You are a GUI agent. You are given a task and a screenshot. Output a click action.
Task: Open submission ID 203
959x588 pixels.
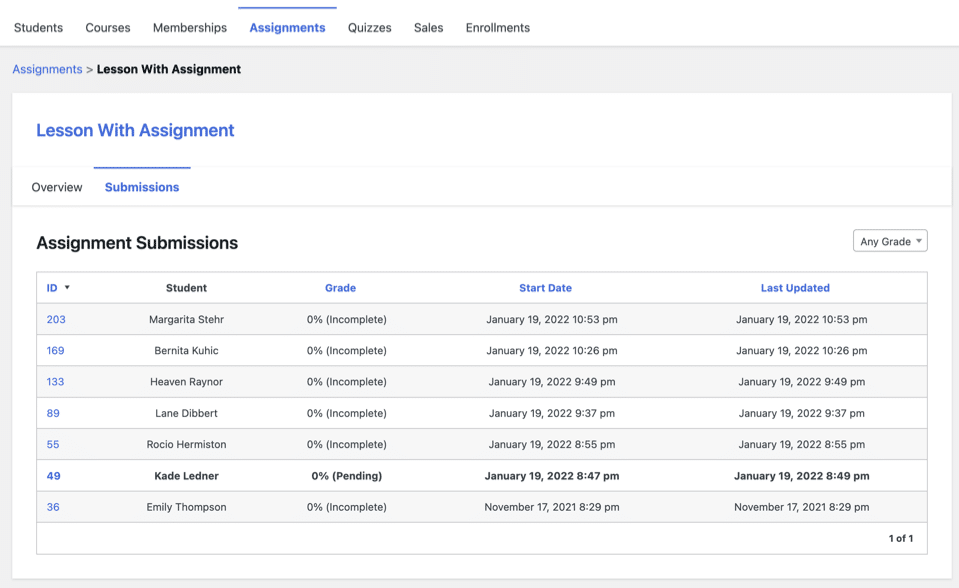click(56, 319)
